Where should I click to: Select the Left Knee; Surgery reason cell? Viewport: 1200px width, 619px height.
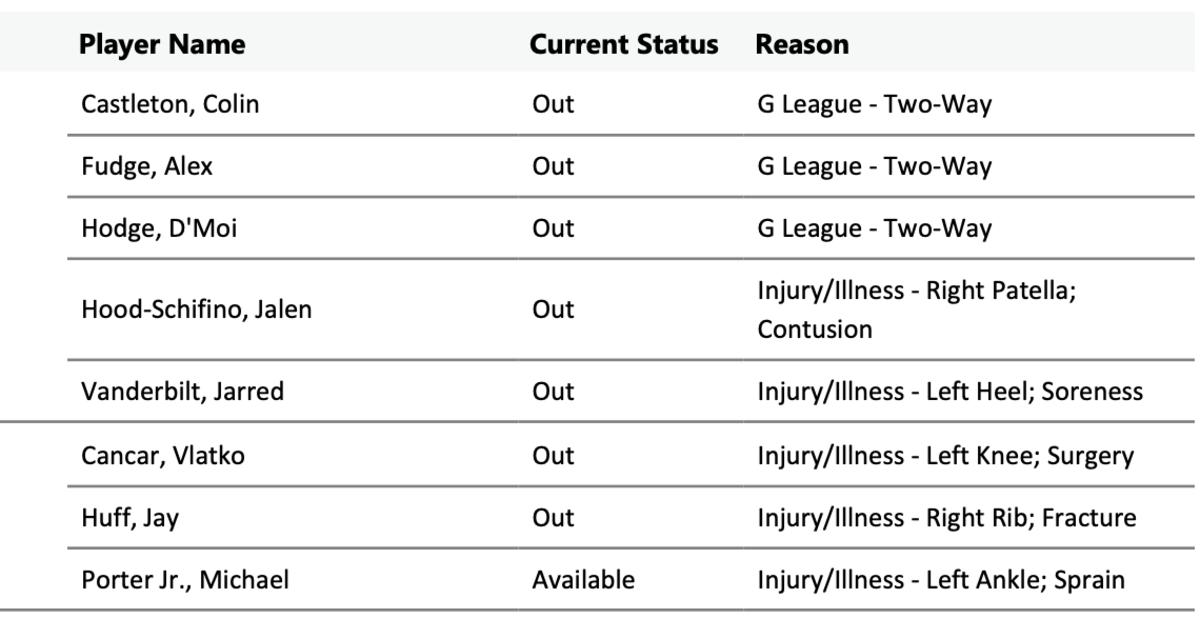[x=945, y=456]
